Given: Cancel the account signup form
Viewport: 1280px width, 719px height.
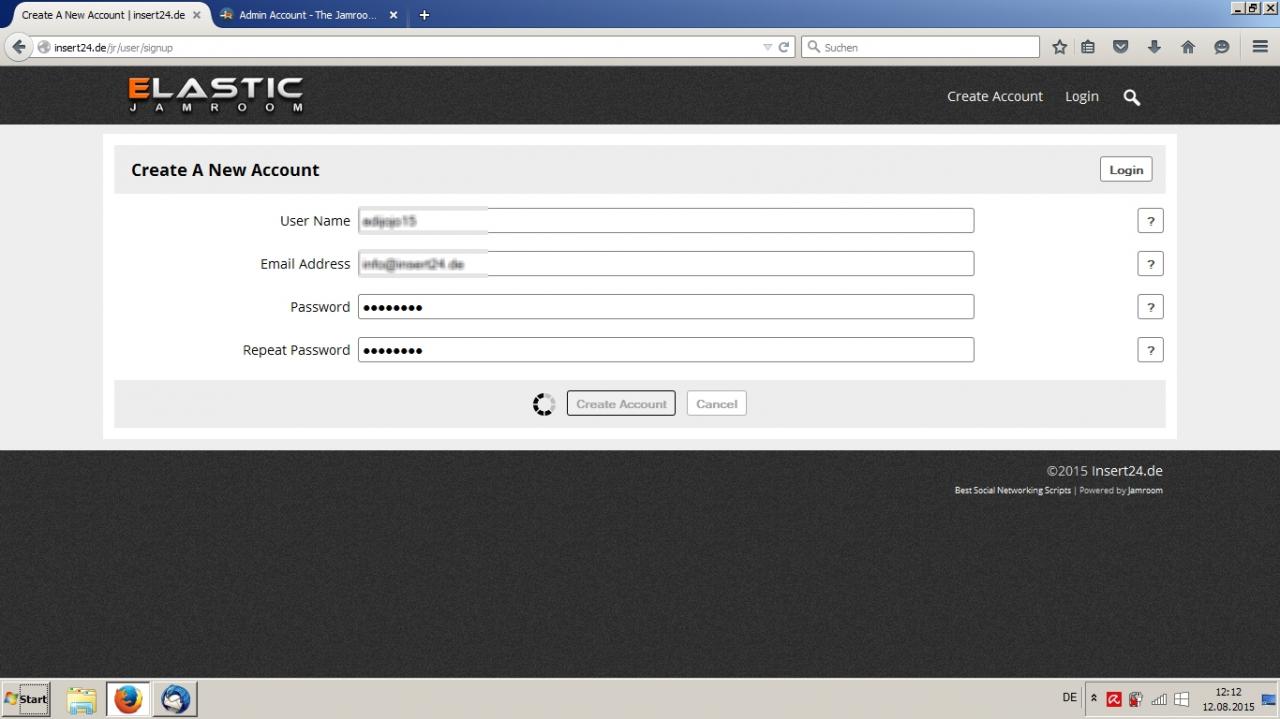Looking at the screenshot, I should [x=716, y=403].
